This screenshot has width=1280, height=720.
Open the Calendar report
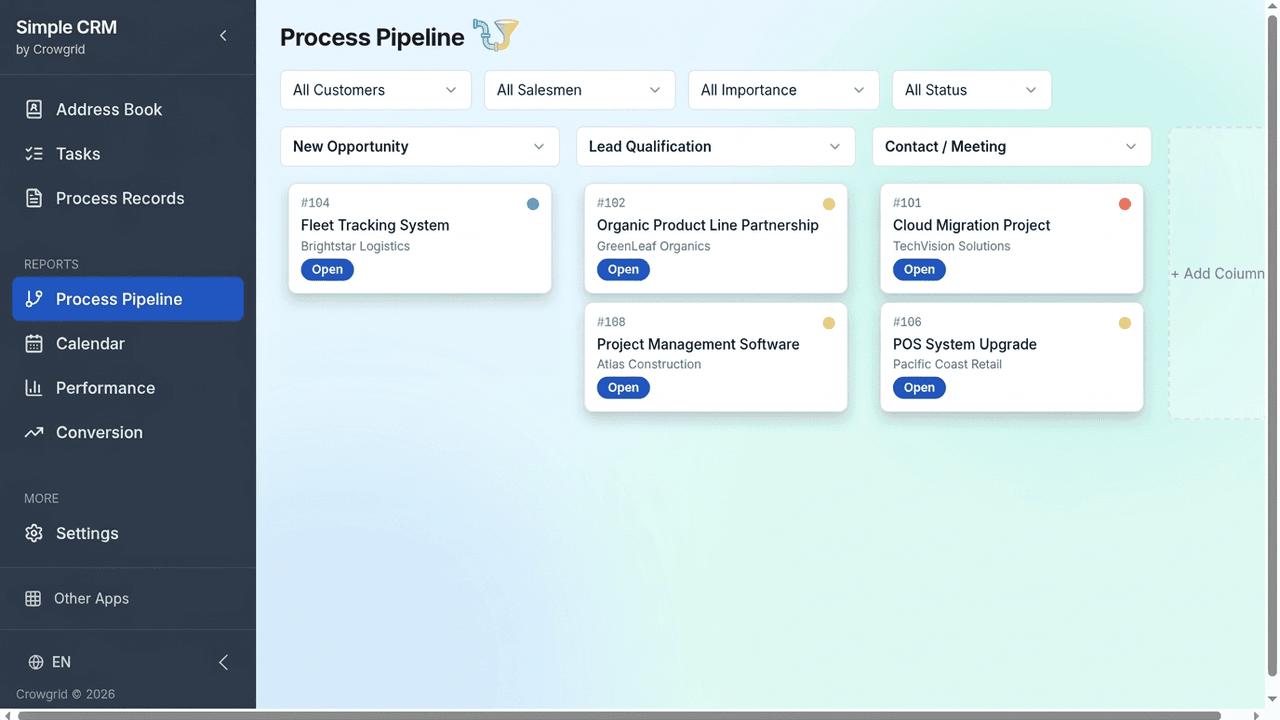pyautogui.click(x=128, y=343)
